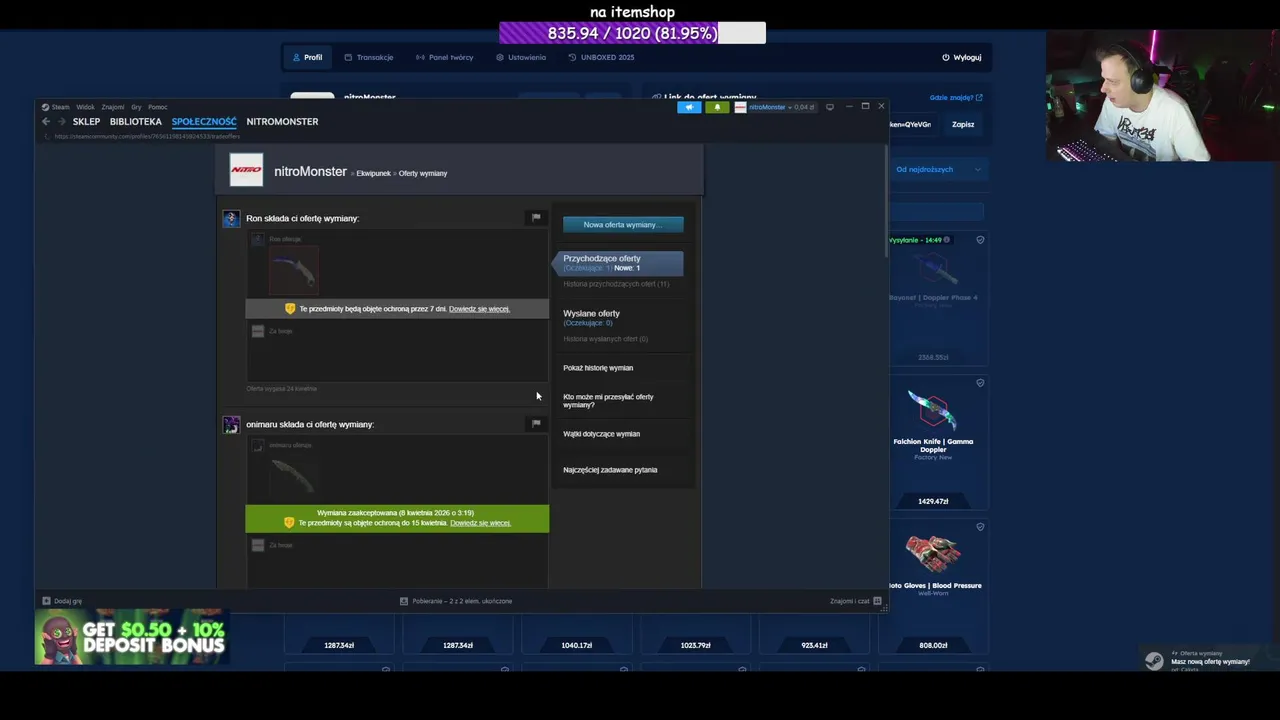Open Od najdroższych sort dropdown
The width and height of the screenshot is (1280, 720).
[x=937, y=169]
